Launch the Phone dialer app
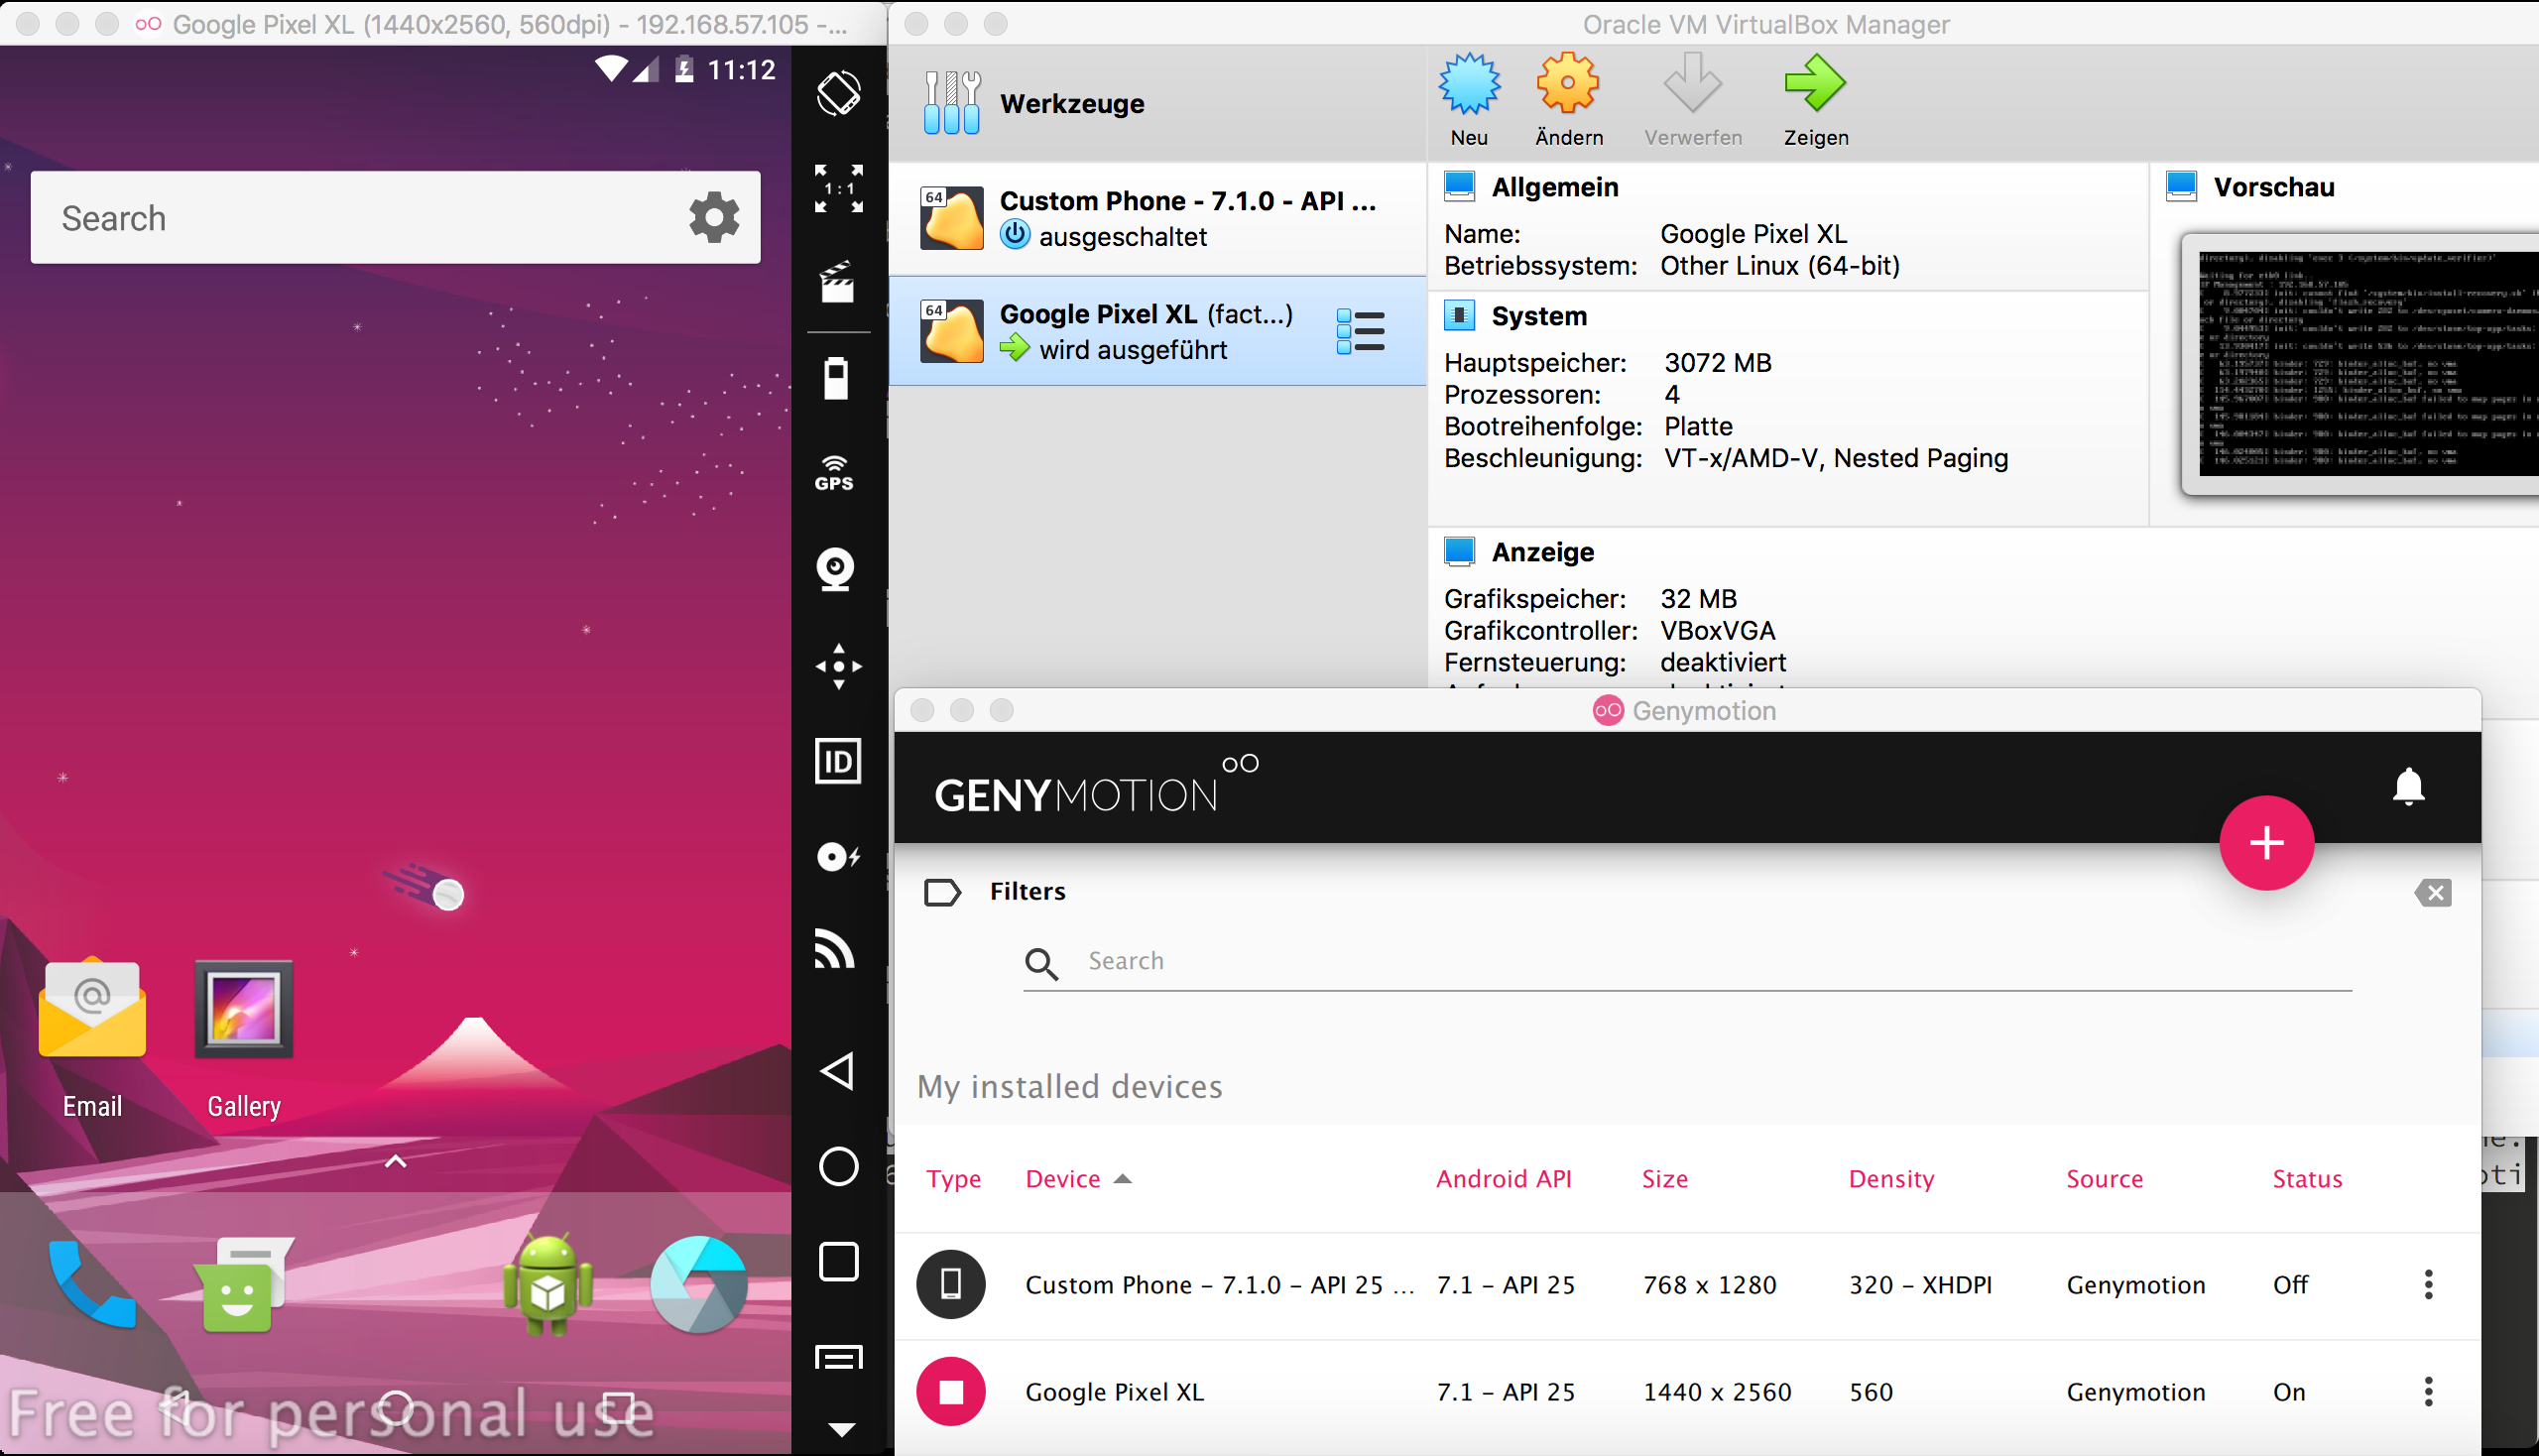The height and width of the screenshot is (1456, 2539). [92, 1284]
